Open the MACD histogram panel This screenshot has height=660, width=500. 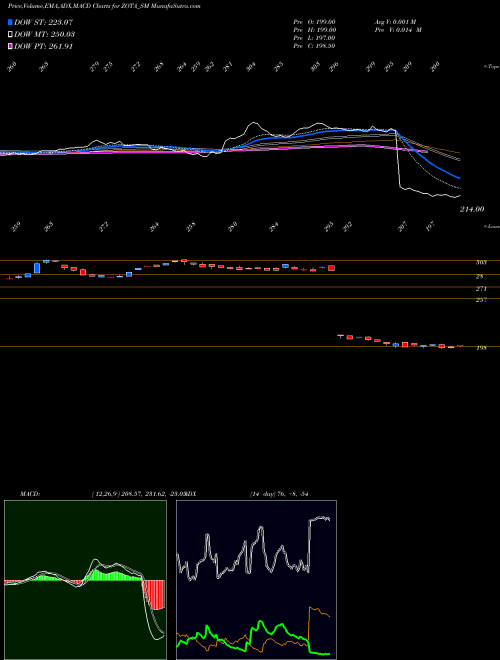click(85, 580)
